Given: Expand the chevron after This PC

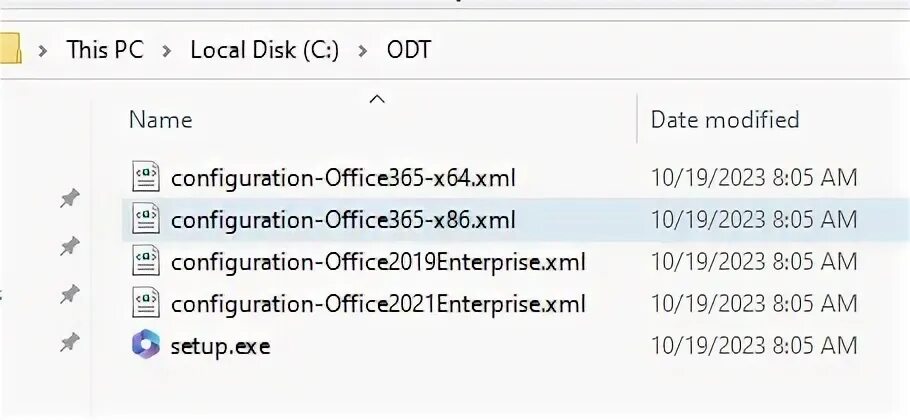Looking at the screenshot, I should (167, 50).
